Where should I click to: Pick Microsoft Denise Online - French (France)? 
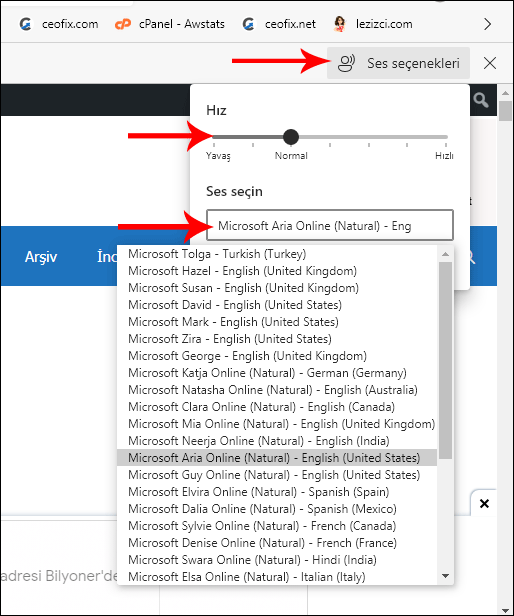(277, 543)
